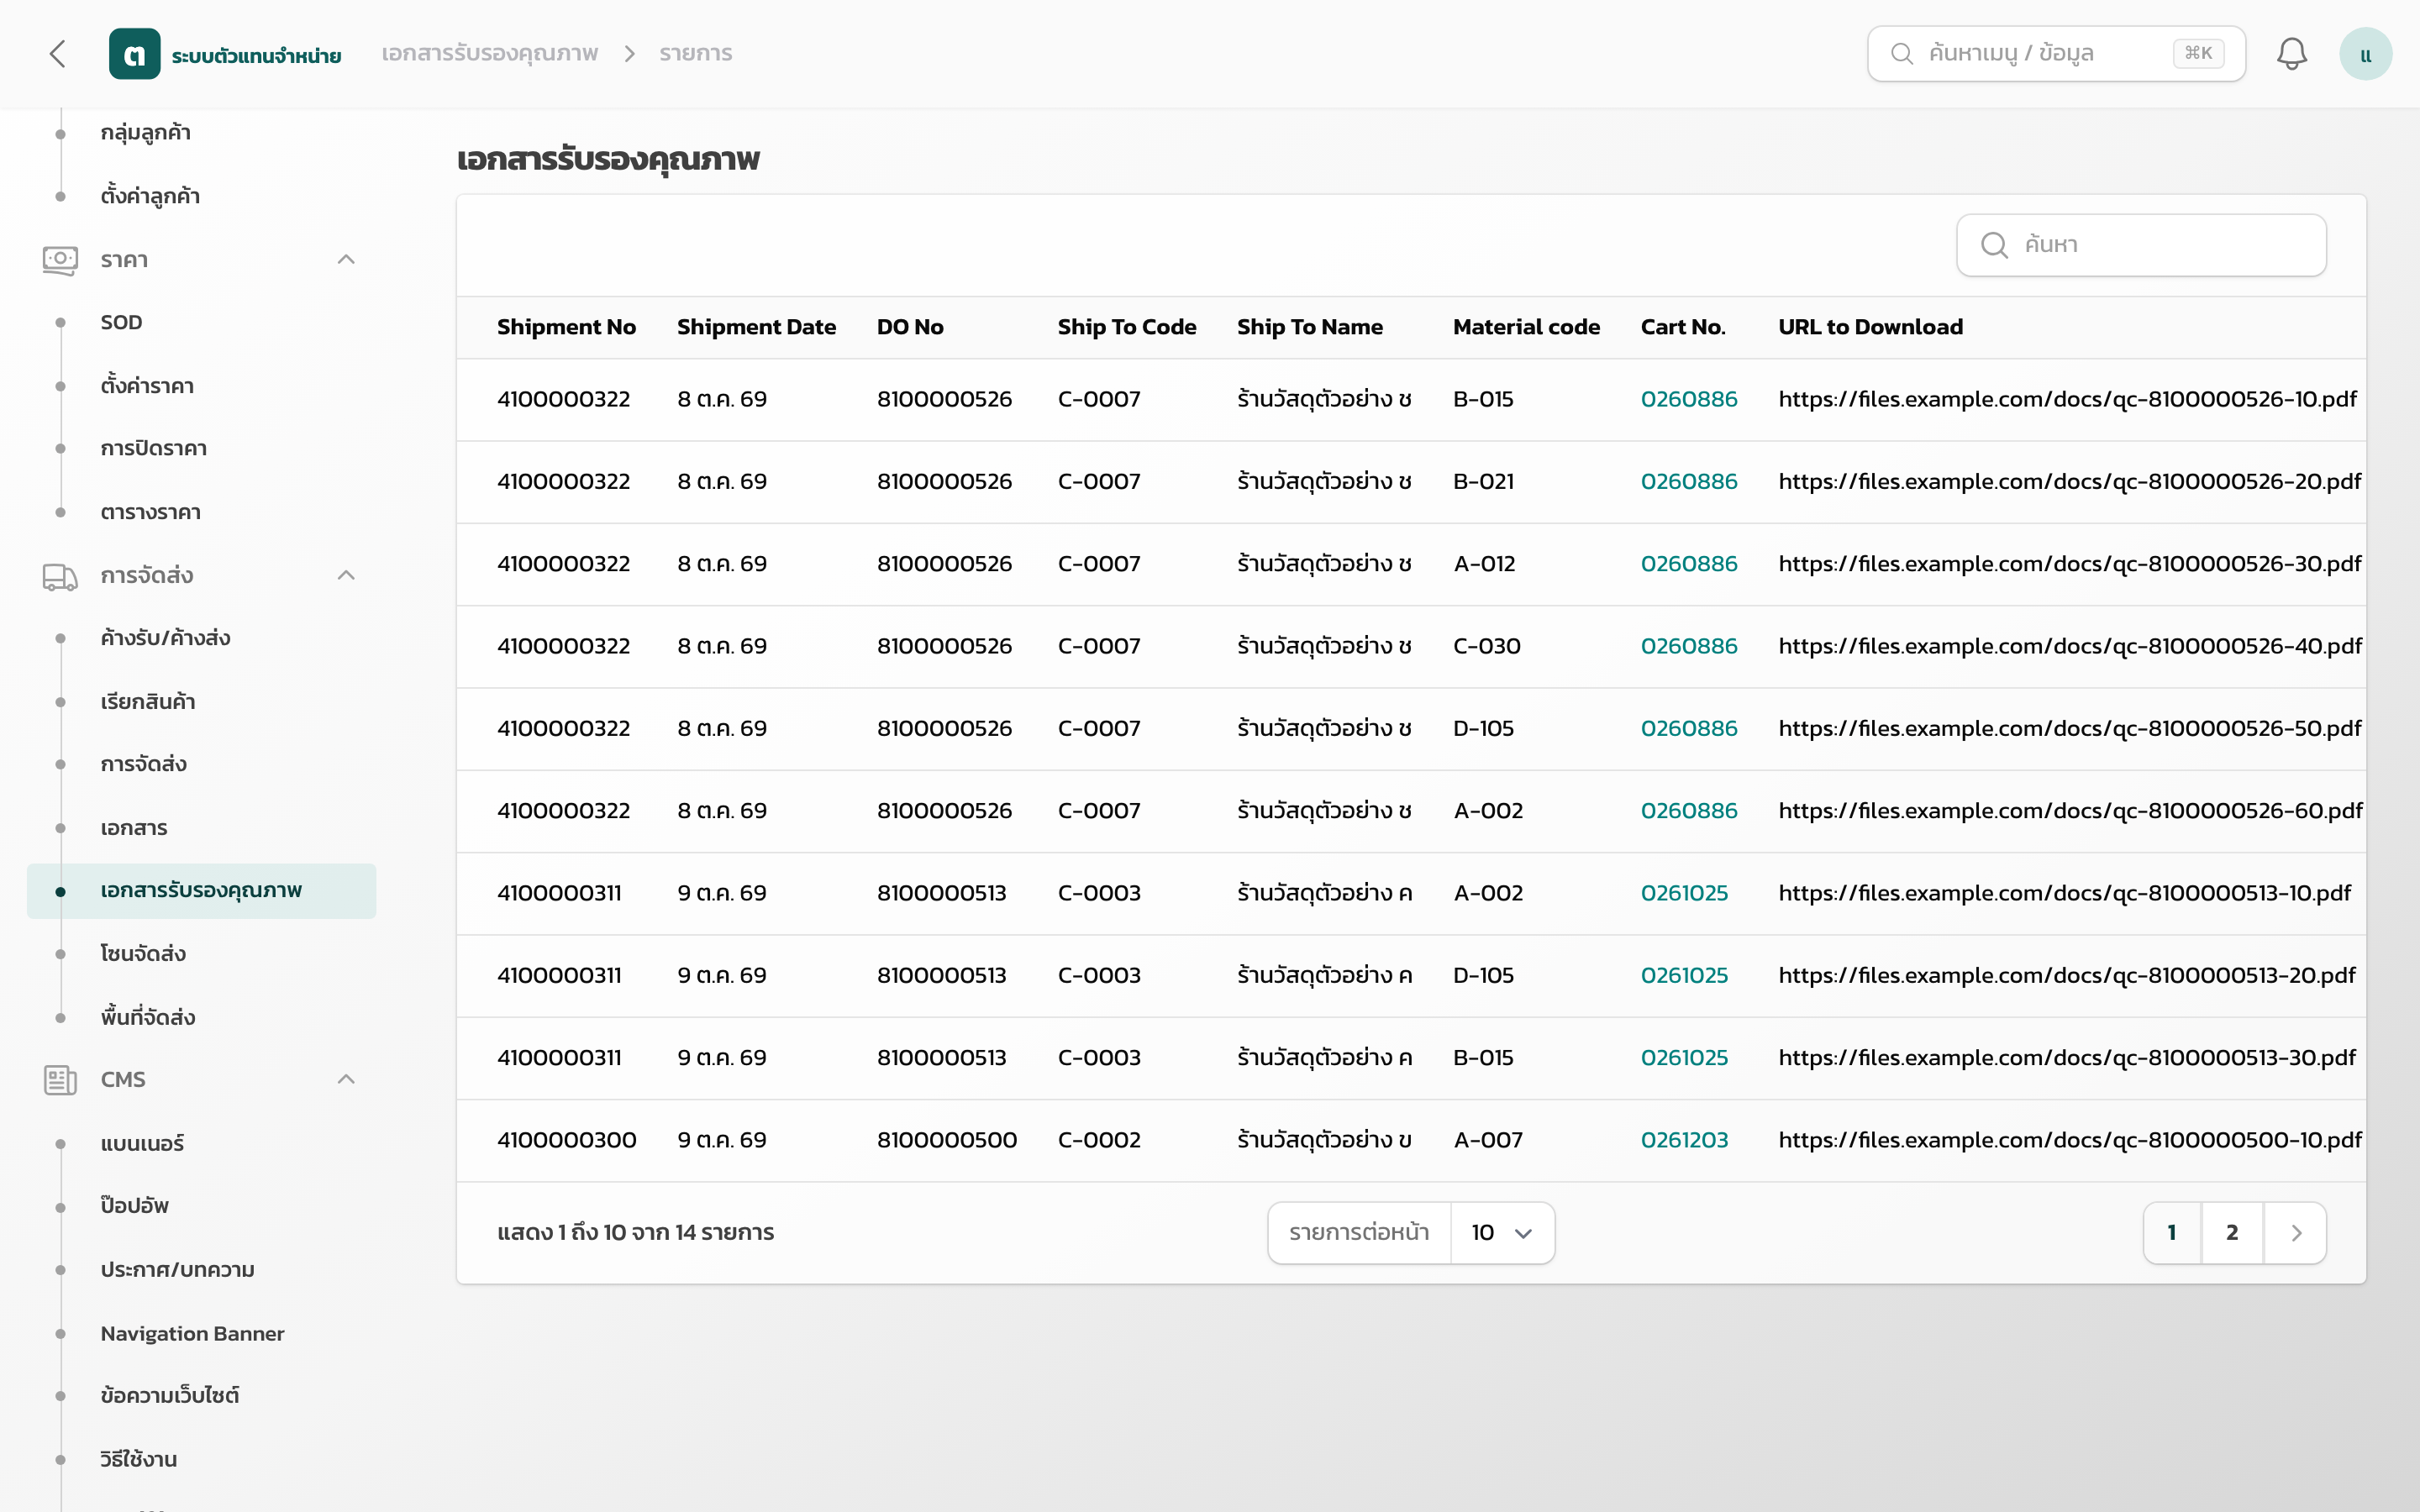Click the CMS newspaper icon in sidebar
Screen dimensions: 2420x1512
click(x=60, y=1080)
